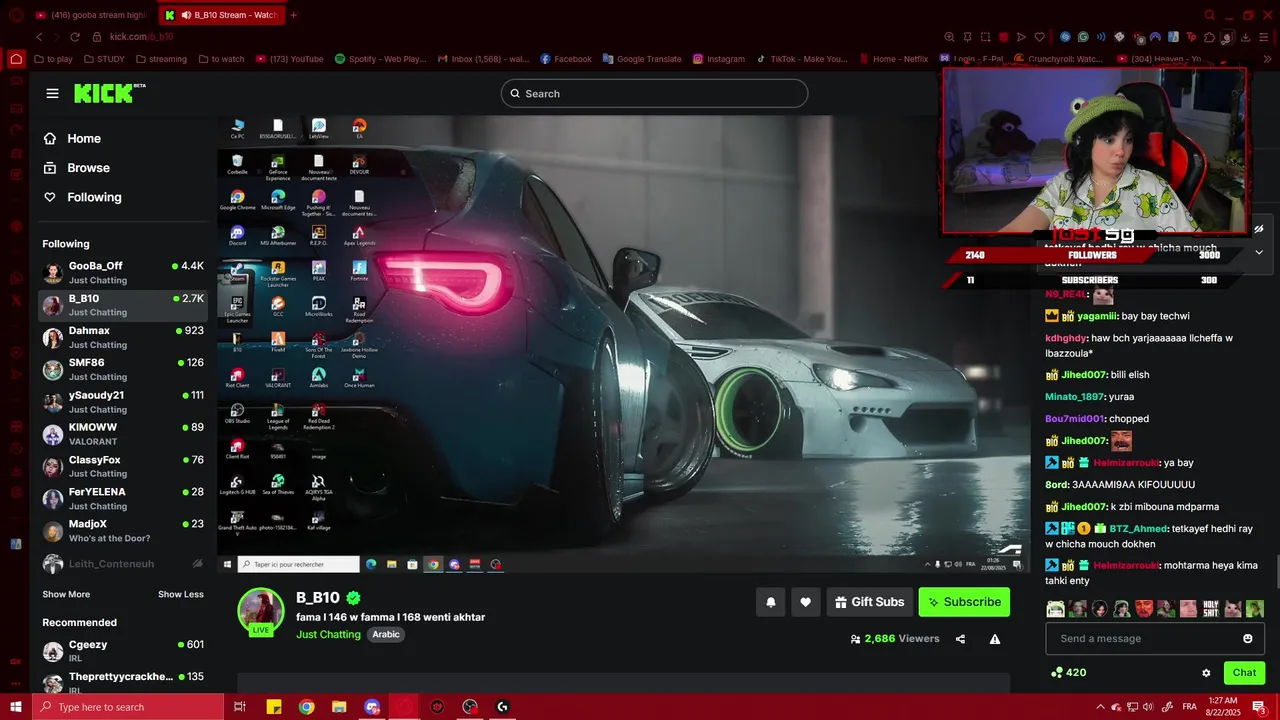Click the Just Chatting category link
Viewport: 1280px width, 720px height.
(x=328, y=635)
